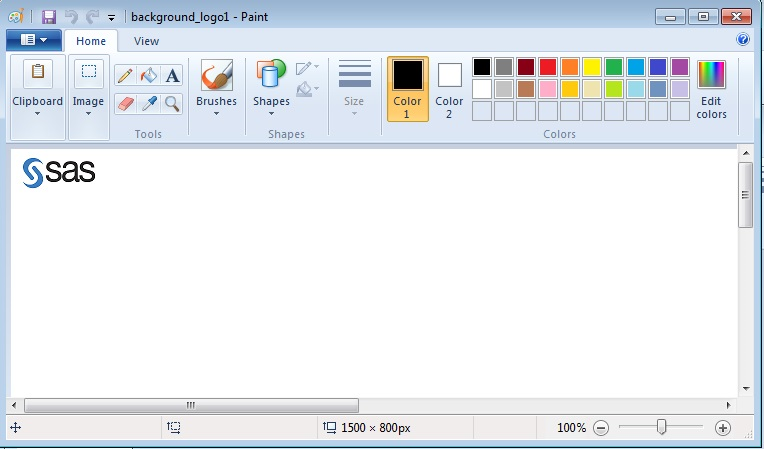Activate the Color 2 button

point(449,88)
